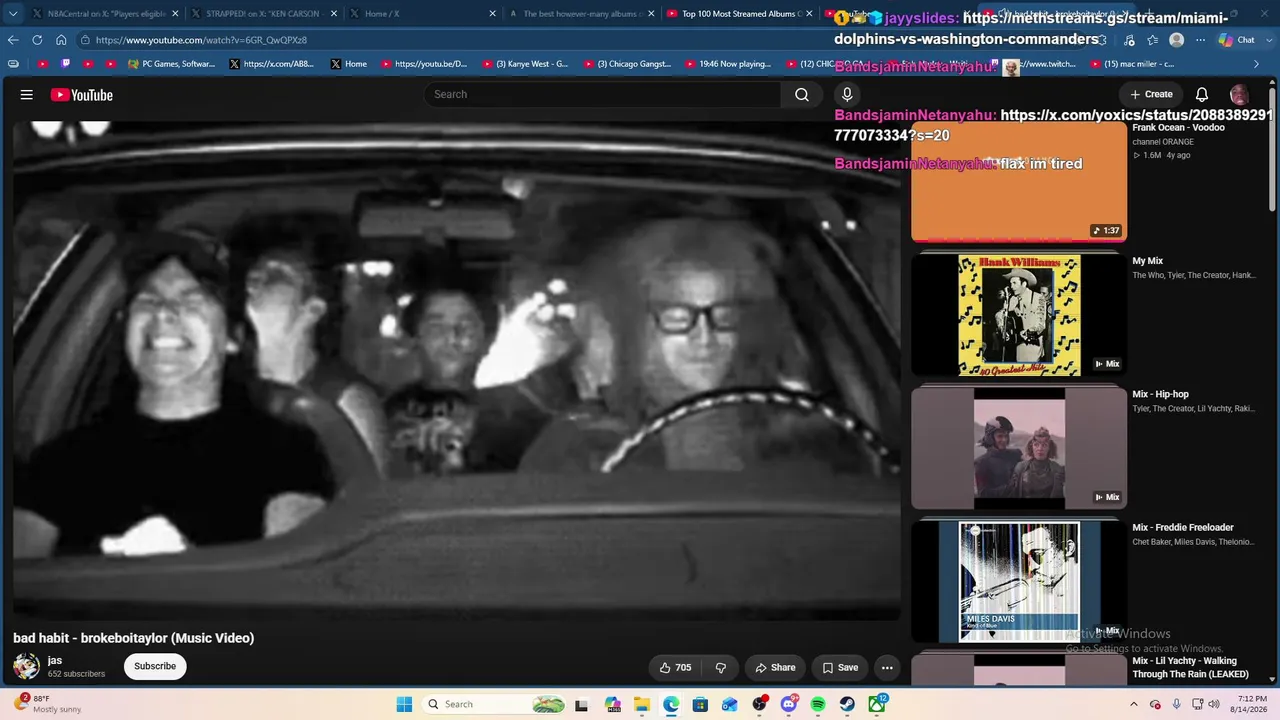Like the video with 705 likes

(x=676, y=667)
